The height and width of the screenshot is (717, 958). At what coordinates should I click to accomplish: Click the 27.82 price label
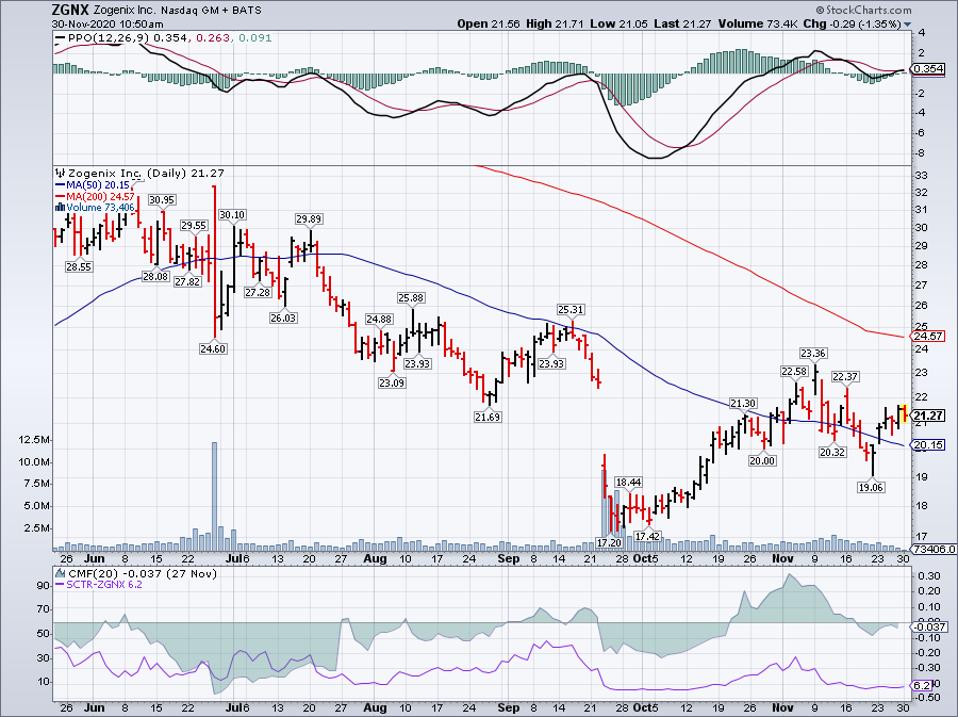coord(187,282)
